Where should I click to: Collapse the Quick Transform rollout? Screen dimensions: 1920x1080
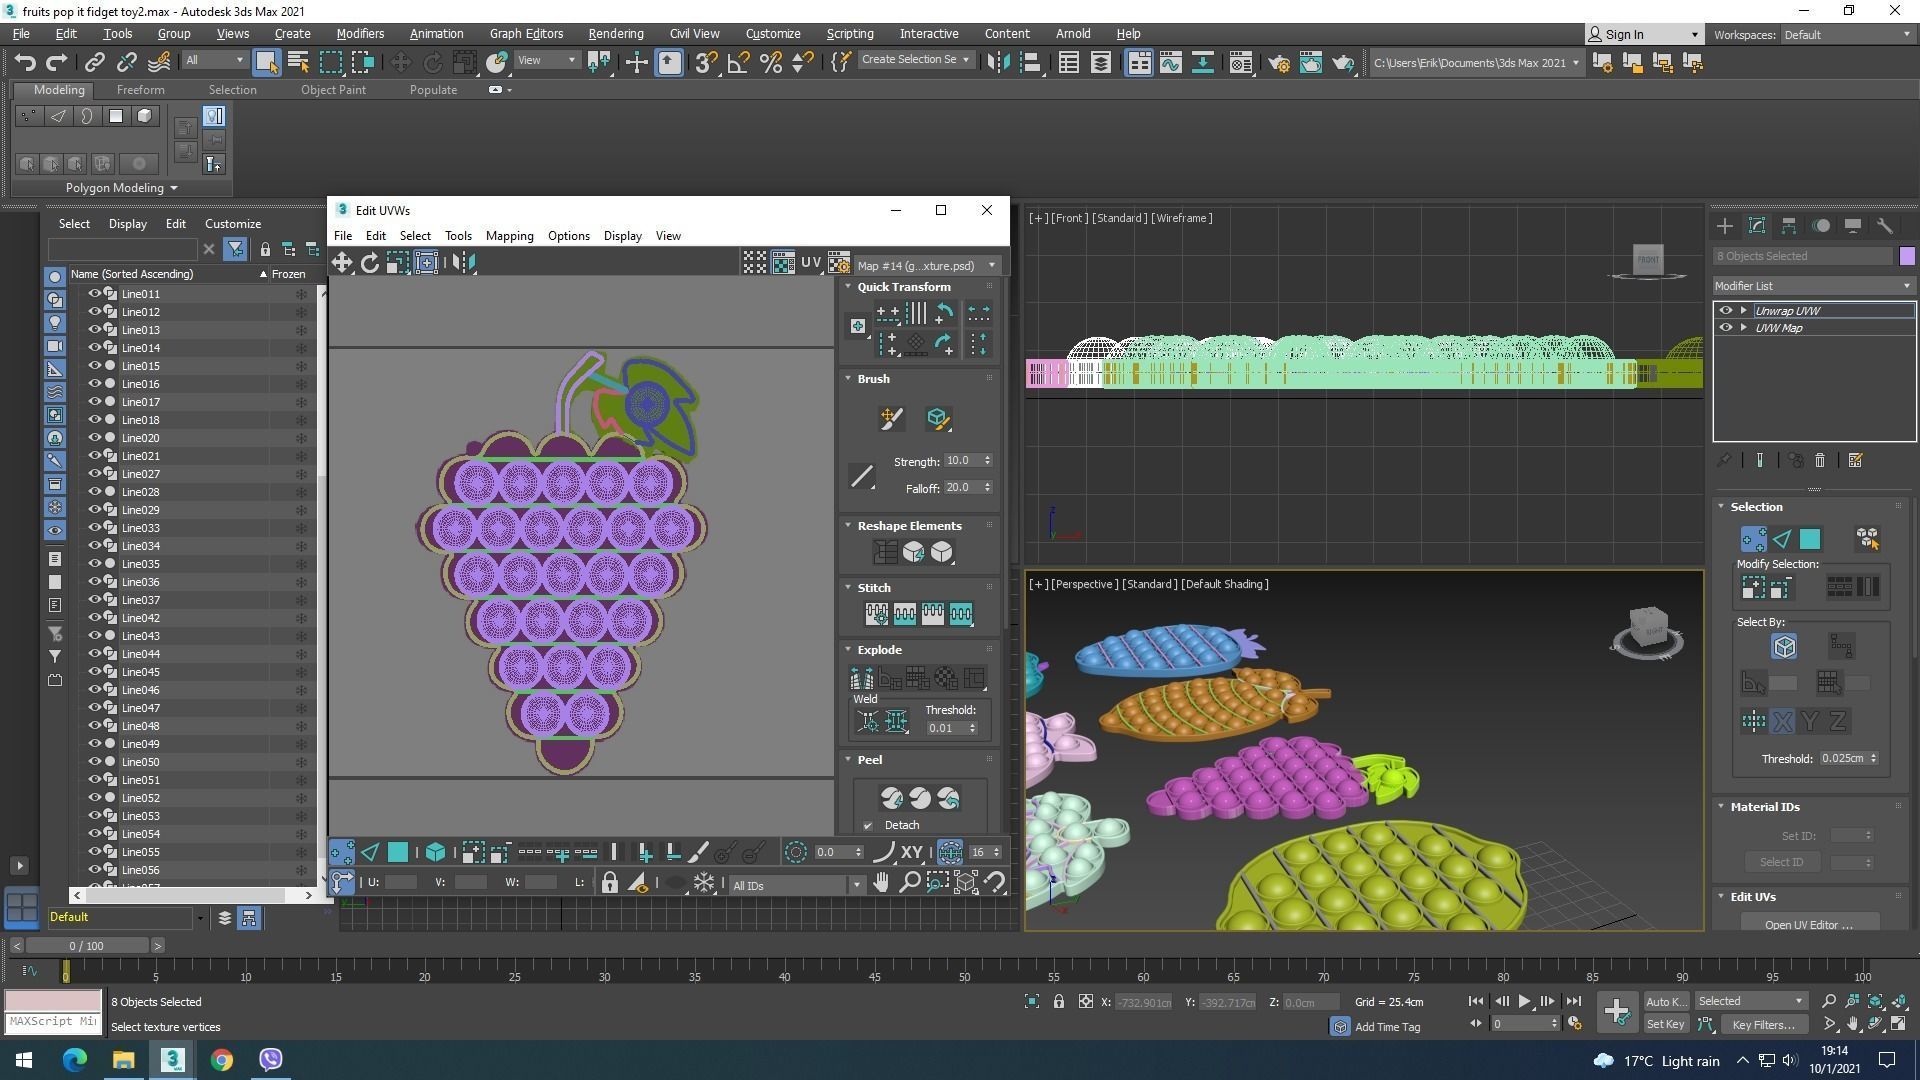[x=848, y=287]
